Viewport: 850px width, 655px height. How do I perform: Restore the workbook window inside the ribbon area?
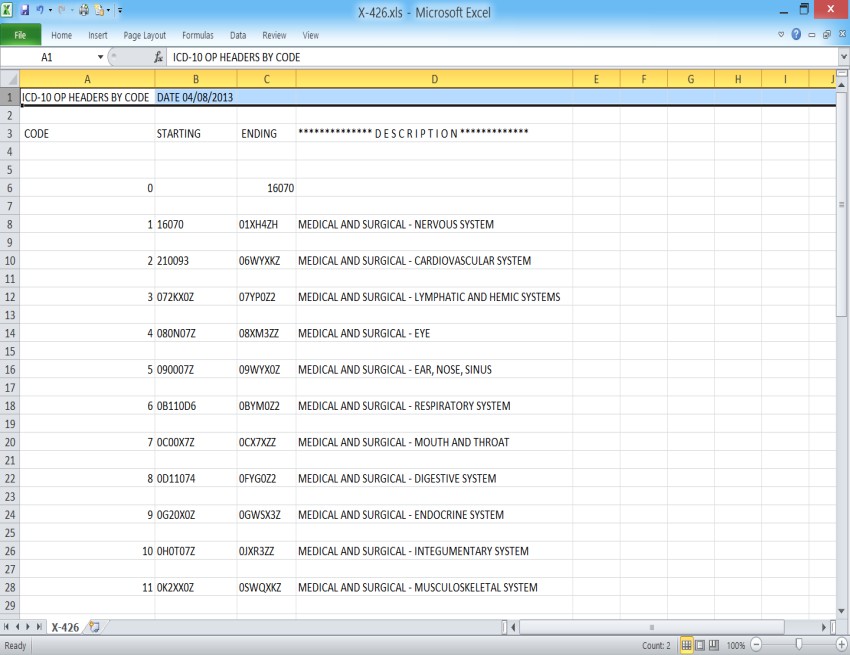coord(827,35)
